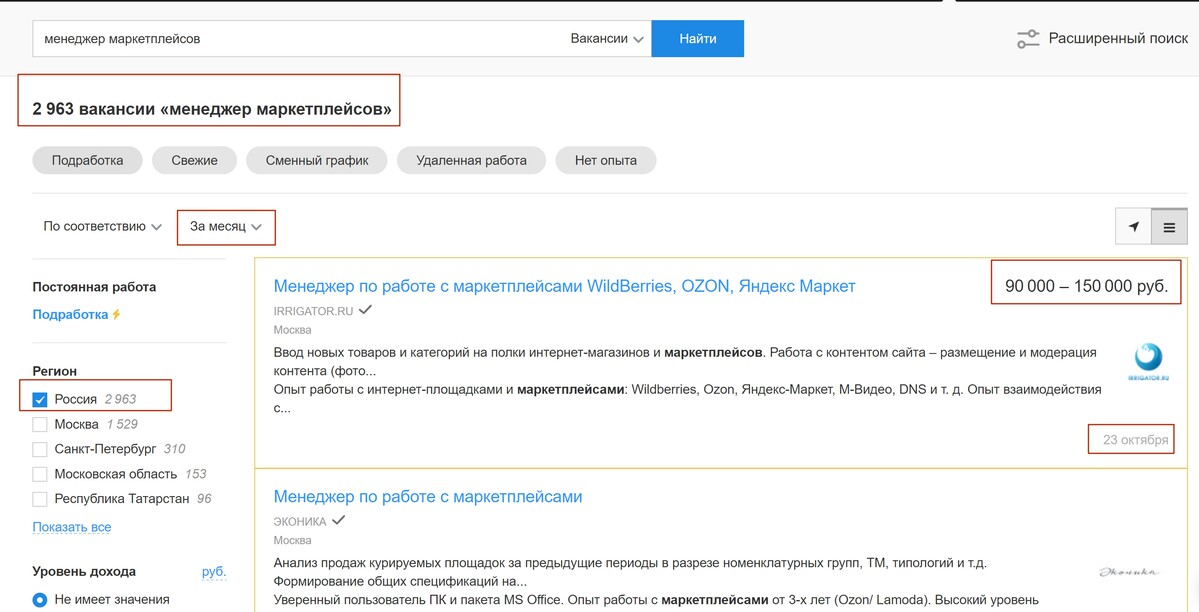Open the 'За месяц' period dropdown

point(226,226)
